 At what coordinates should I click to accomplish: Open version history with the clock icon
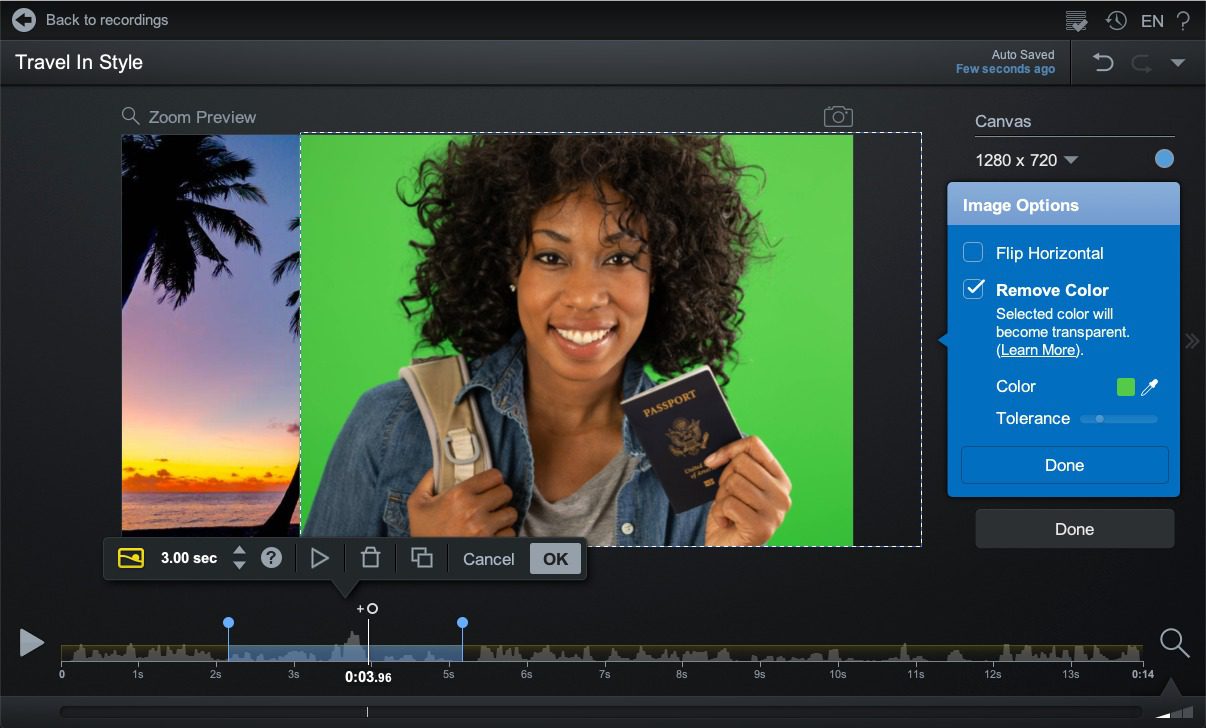(x=1117, y=20)
